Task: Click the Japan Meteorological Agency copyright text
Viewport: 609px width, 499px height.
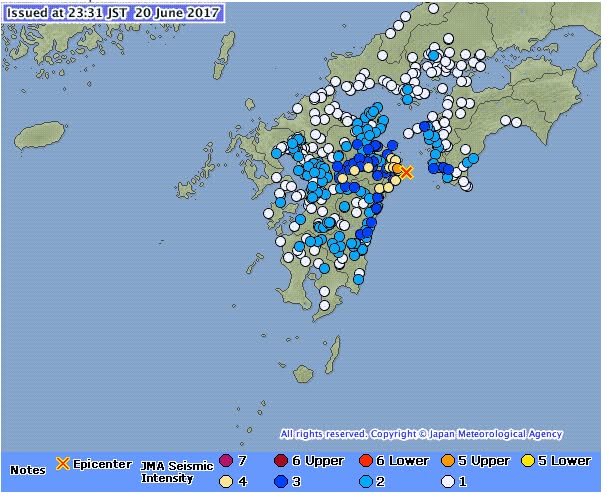Action: coord(421,434)
